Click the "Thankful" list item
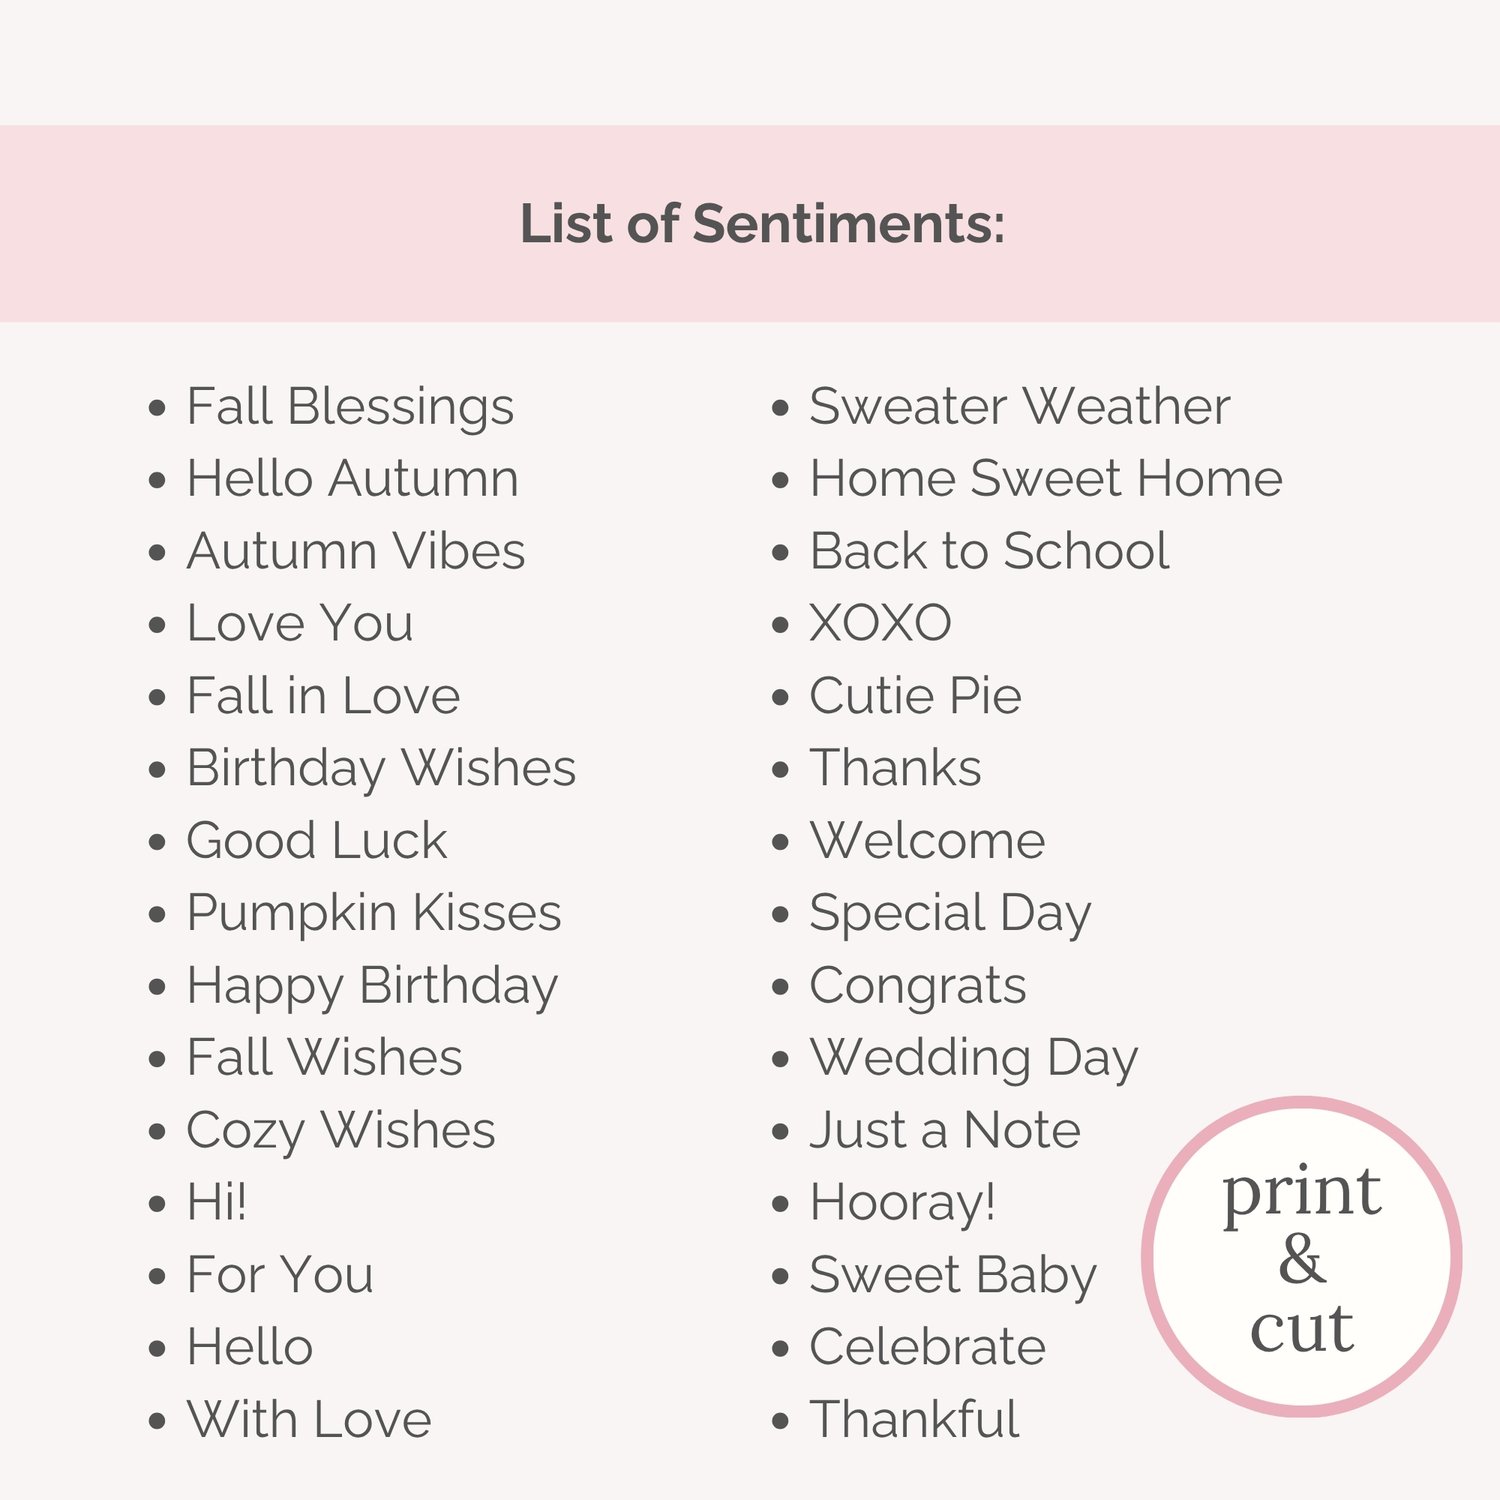Viewport: 1500px width, 1500px height. click(x=914, y=1420)
